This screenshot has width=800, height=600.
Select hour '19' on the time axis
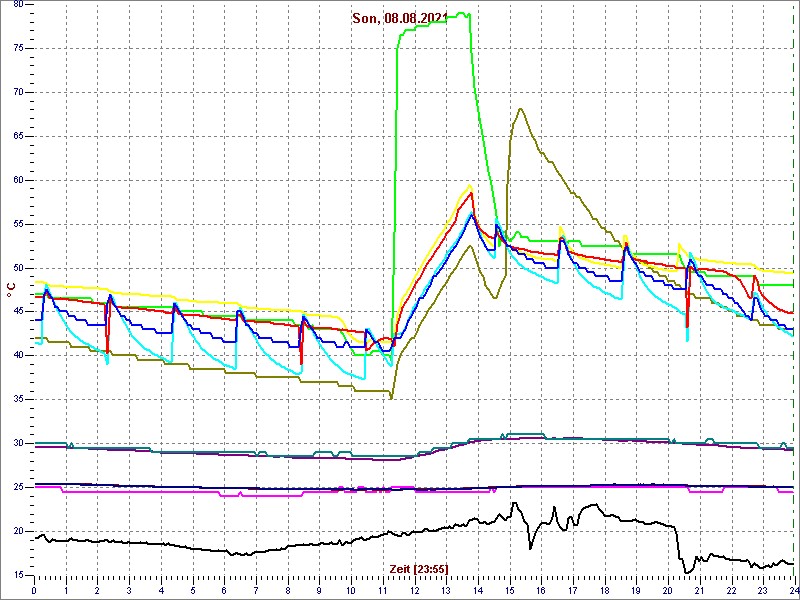point(635,590)
